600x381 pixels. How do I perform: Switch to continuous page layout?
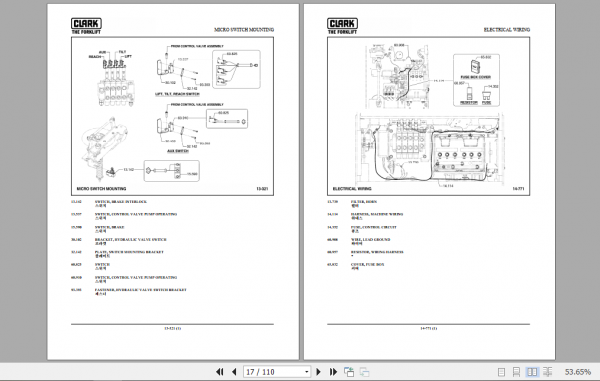pos(516,372)
